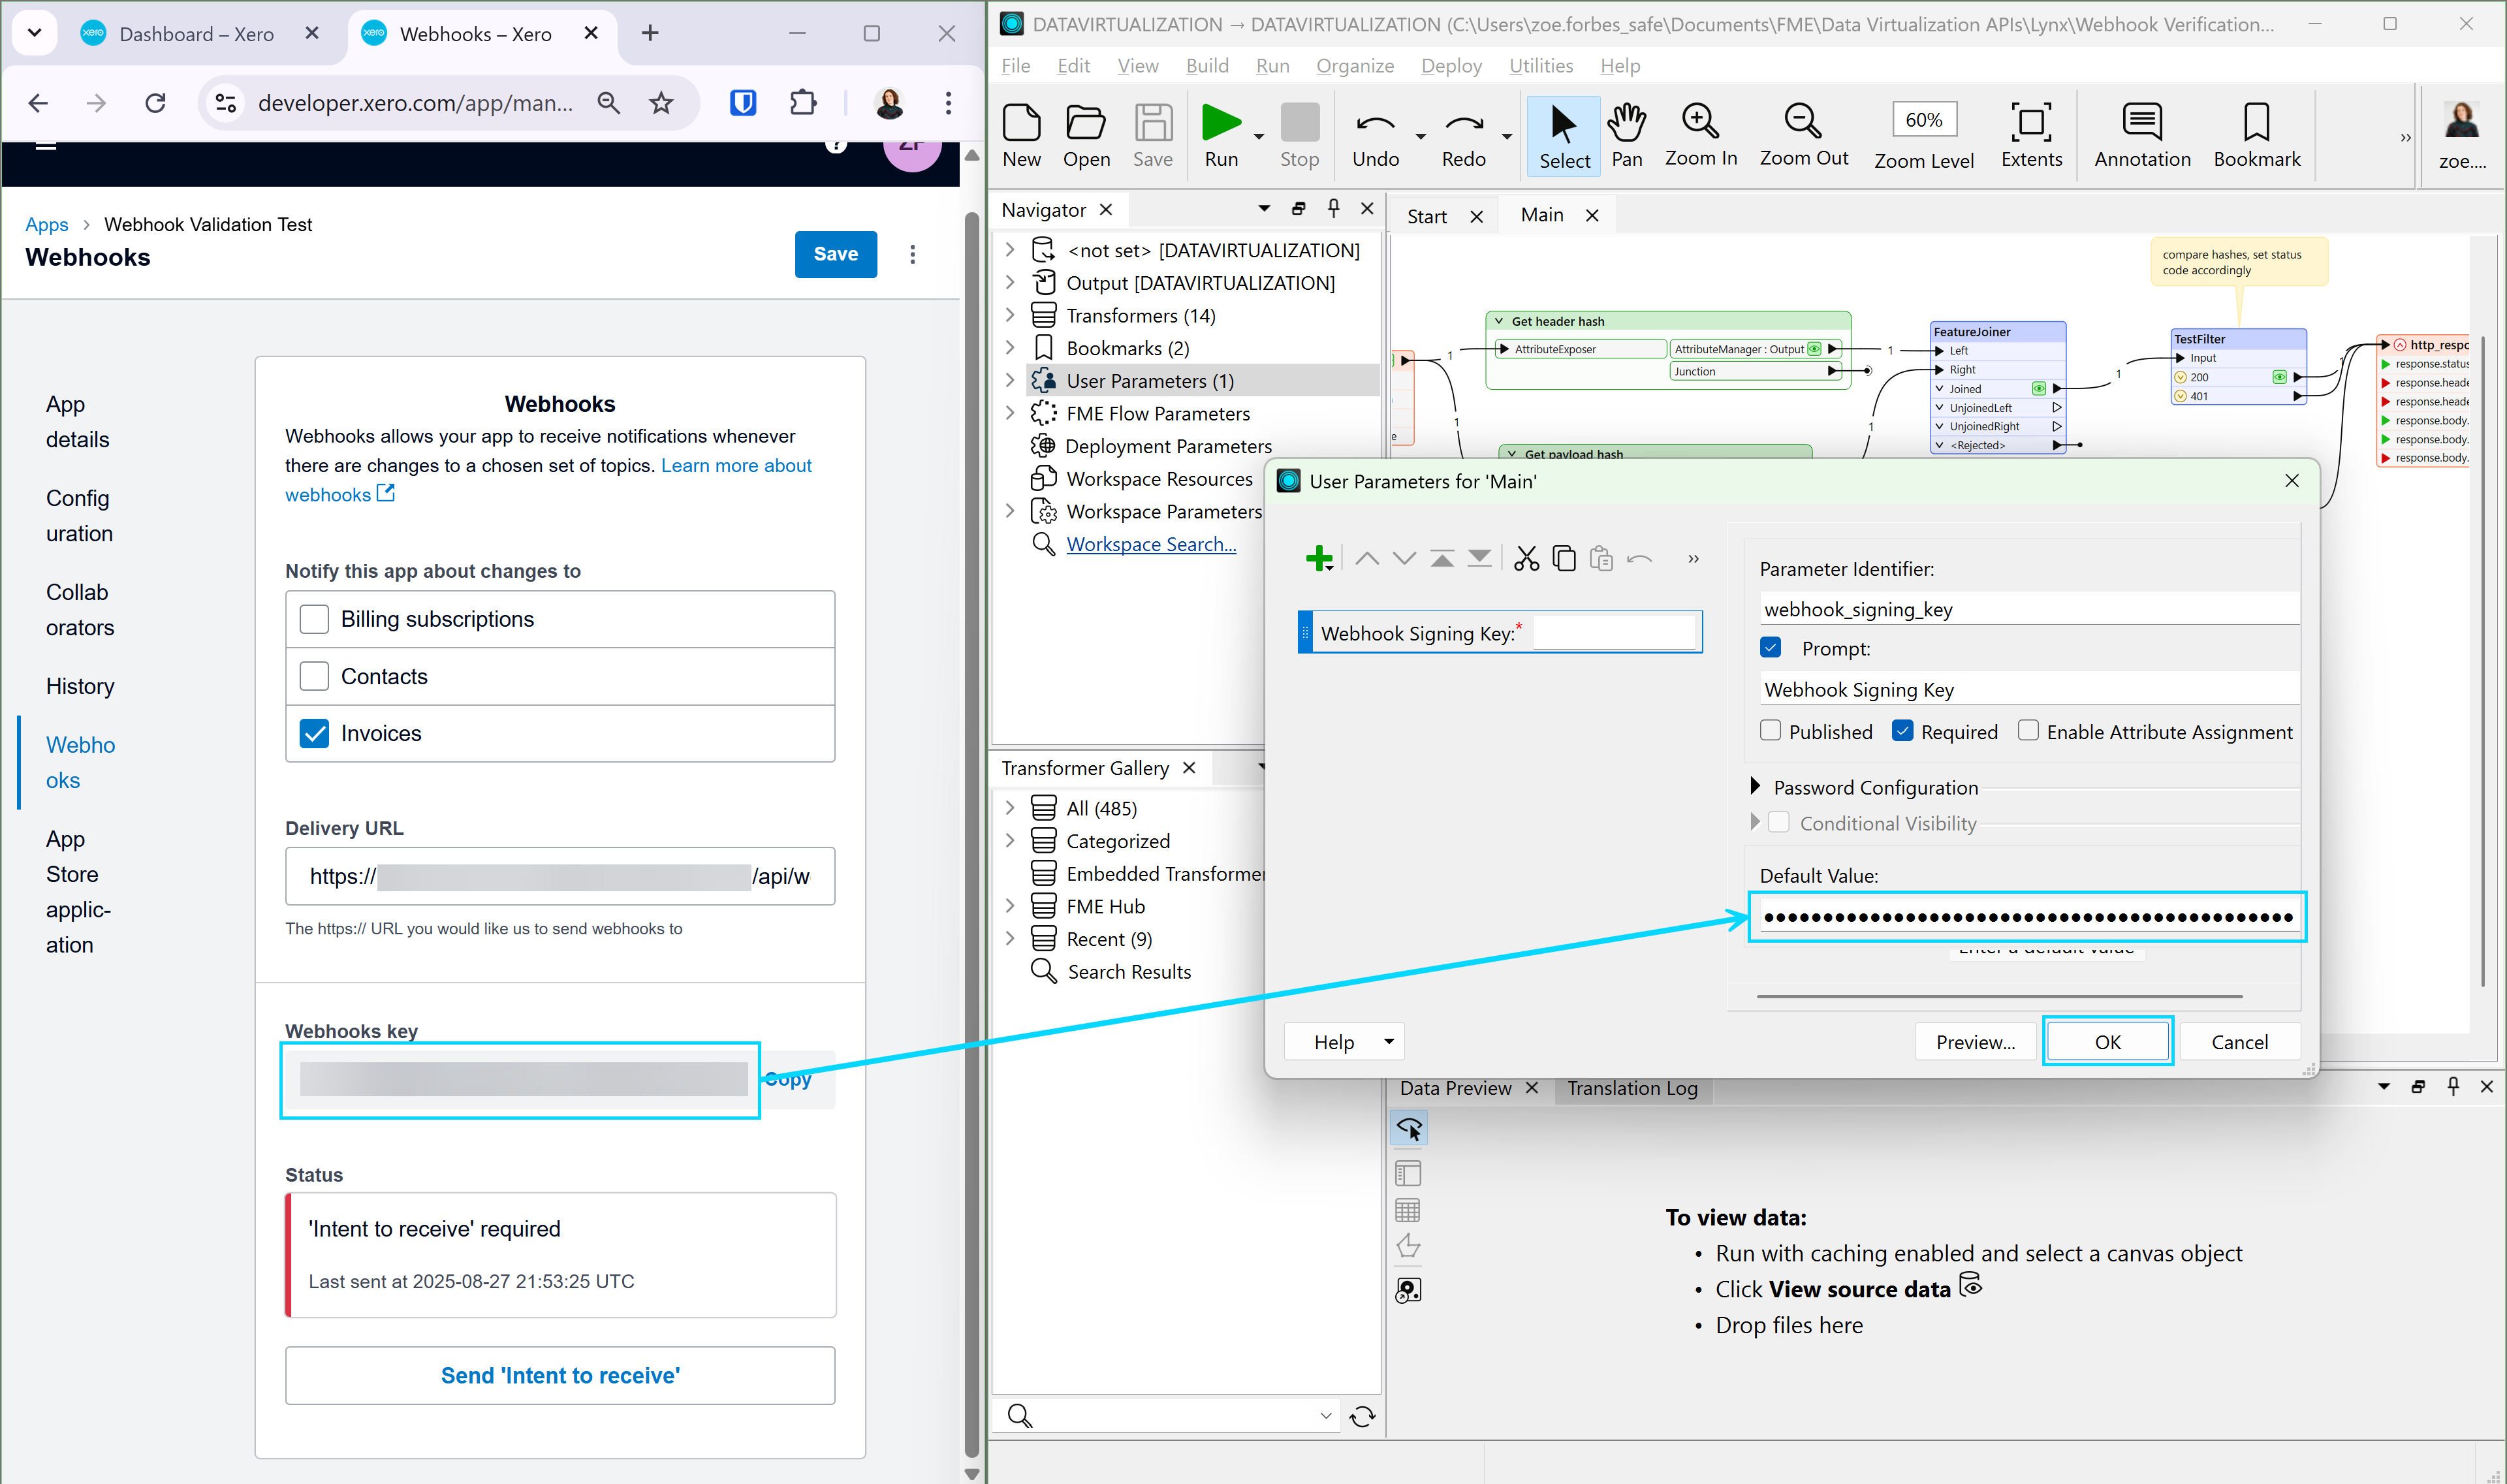Check the Published option for the parameter
Screen dimensions: 2507x1484
coord(1771,731)
